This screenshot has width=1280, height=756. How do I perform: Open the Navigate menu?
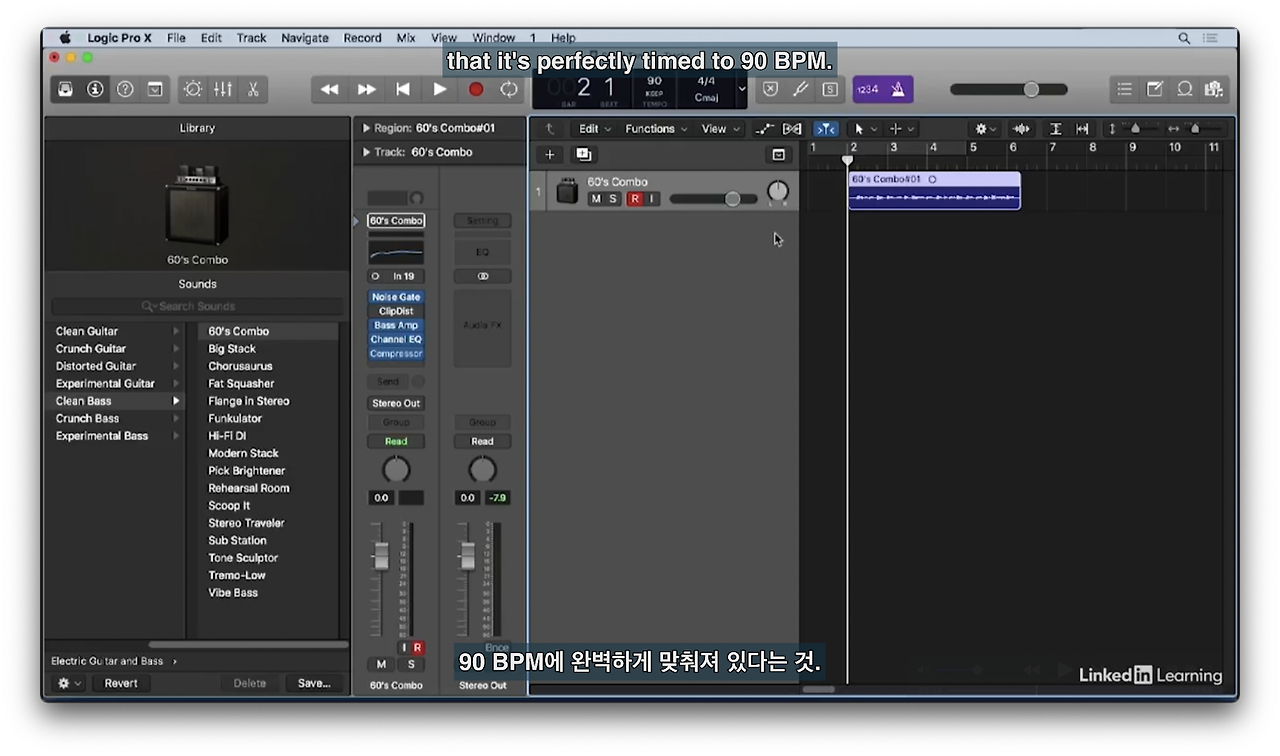(x=305, y=38)
